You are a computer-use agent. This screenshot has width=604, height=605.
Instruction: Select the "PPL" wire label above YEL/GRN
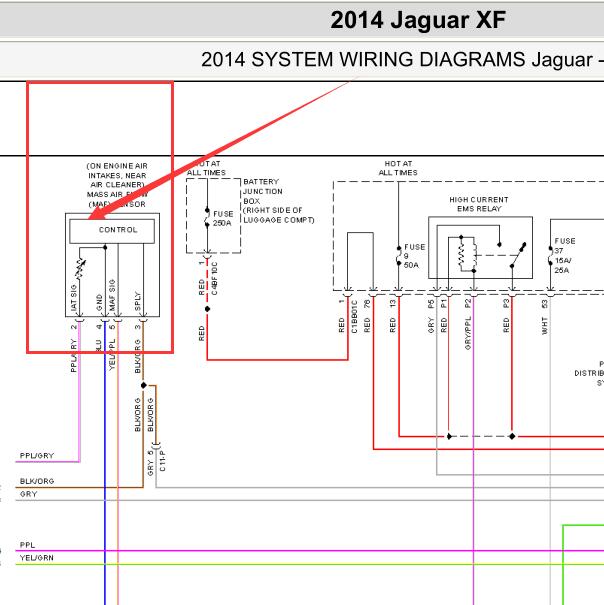(x=27, y=545)
